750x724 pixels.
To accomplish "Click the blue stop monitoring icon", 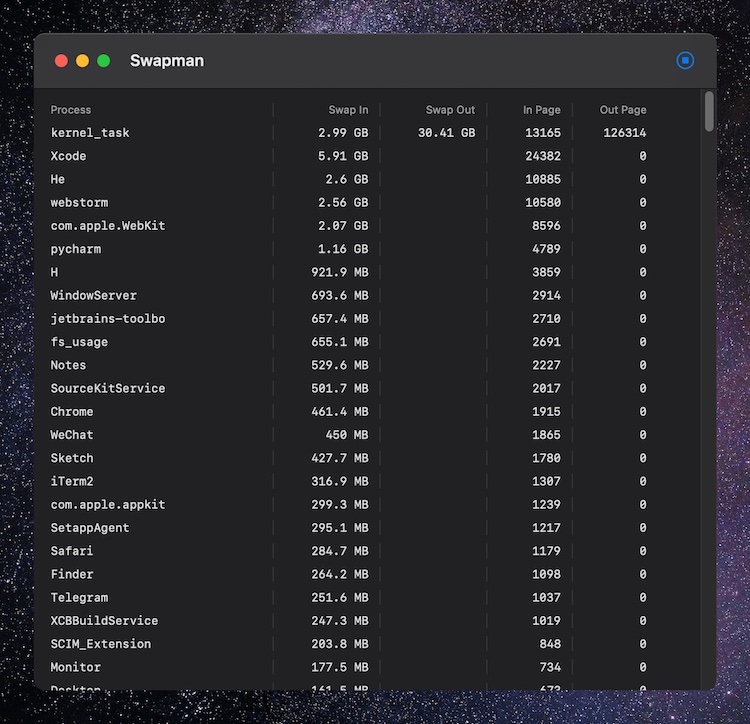I will 685,61.
